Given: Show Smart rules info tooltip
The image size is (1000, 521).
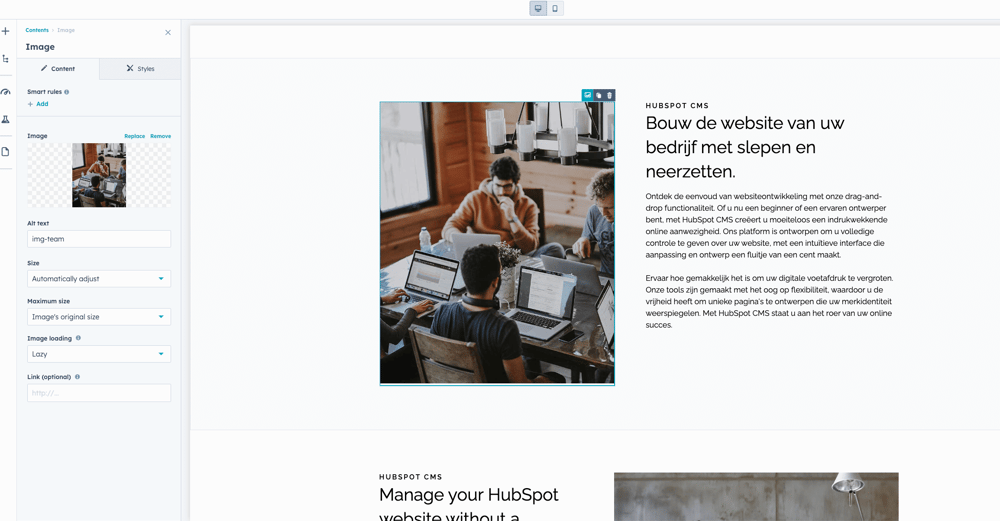Looking at the screenshot, I should [67, 92].
